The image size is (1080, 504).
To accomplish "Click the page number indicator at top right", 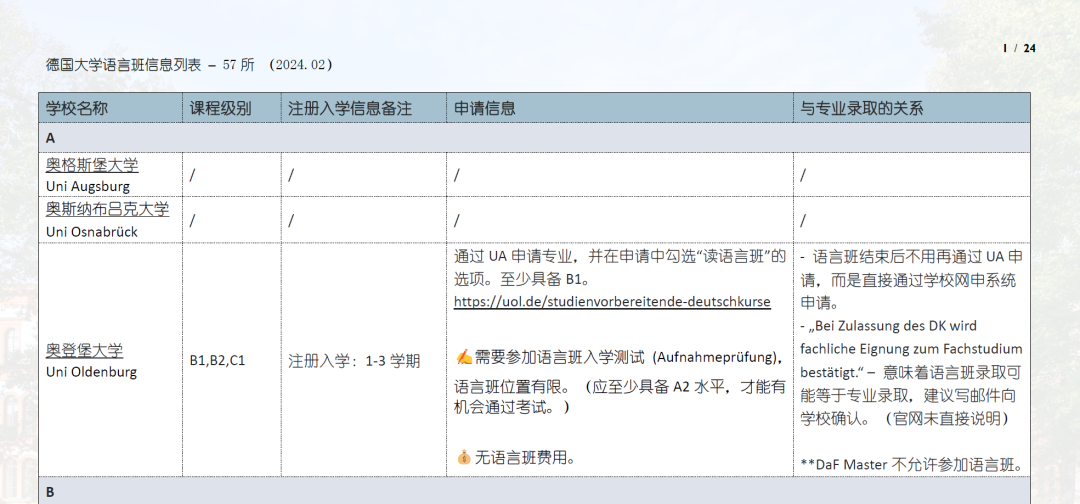I will [x=1019, y=48].
